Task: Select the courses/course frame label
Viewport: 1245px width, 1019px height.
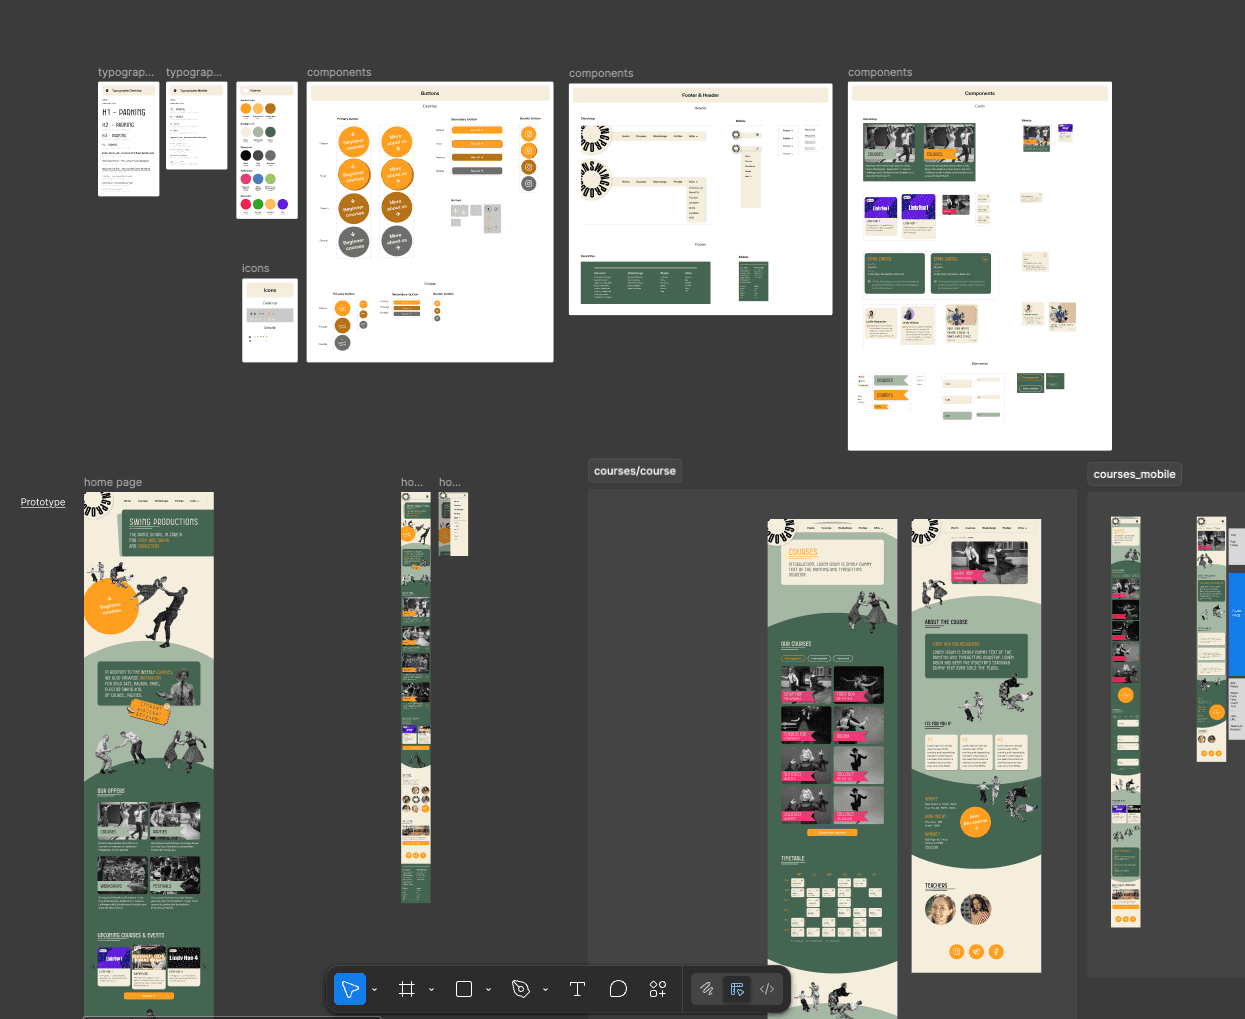Action: (634, 470)
